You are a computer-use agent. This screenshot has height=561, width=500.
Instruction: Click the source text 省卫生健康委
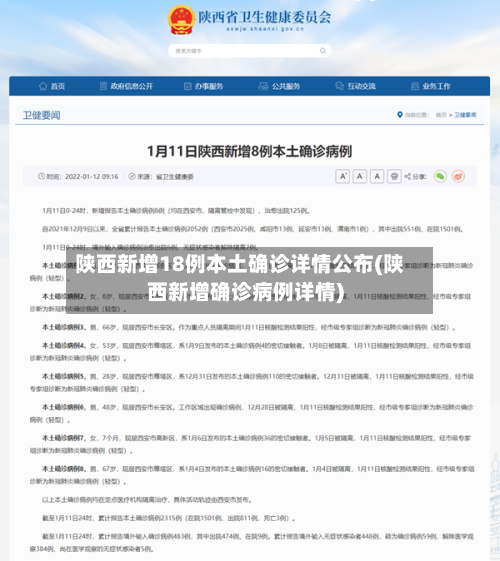click(175, 177)
